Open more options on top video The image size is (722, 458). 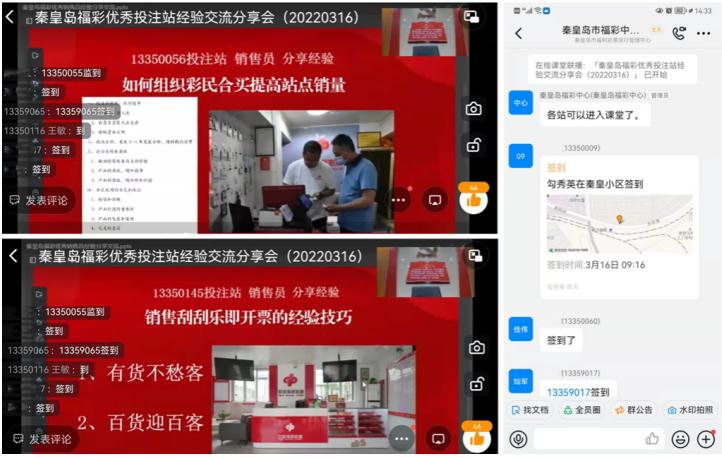coord(399,199)
